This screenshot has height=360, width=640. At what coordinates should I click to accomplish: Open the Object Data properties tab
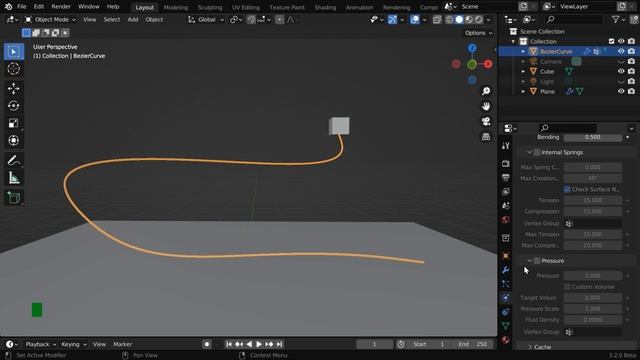coord(506,326)
